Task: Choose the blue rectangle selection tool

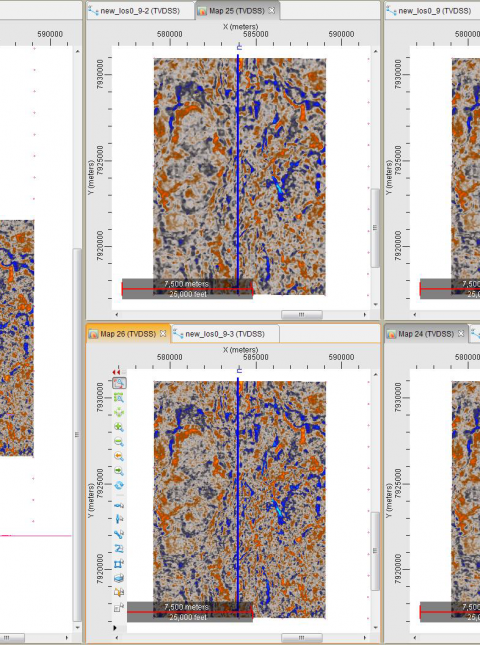Action: [x=119, y=564]
